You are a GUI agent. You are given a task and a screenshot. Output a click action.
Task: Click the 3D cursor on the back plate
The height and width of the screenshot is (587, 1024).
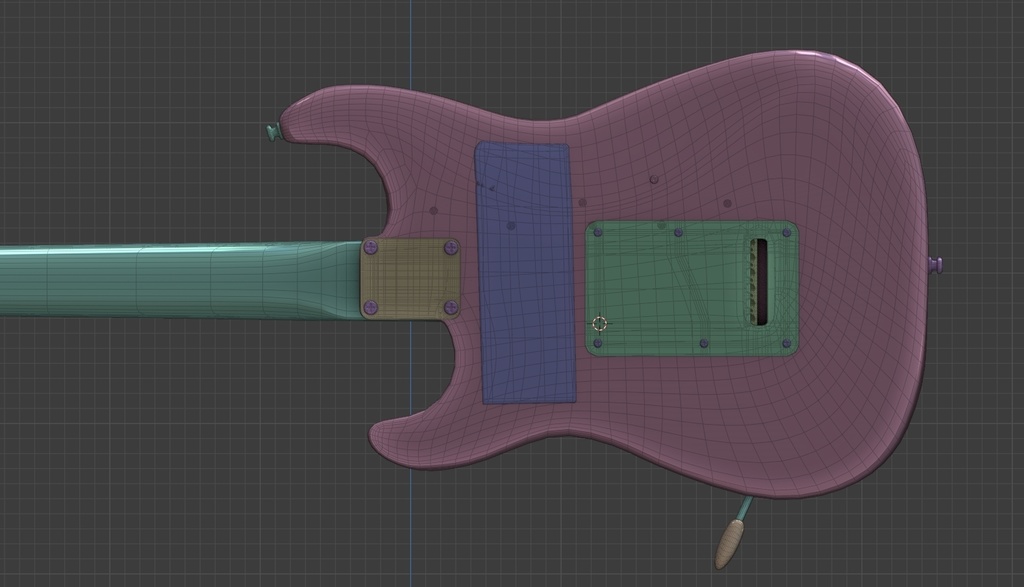coord(597,322)
